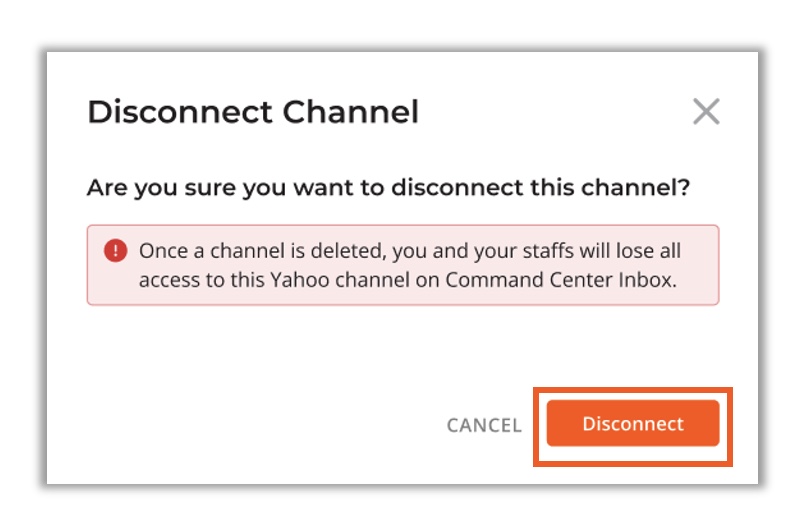Click the red exclamation warning icon

click(x=115, y=251)
